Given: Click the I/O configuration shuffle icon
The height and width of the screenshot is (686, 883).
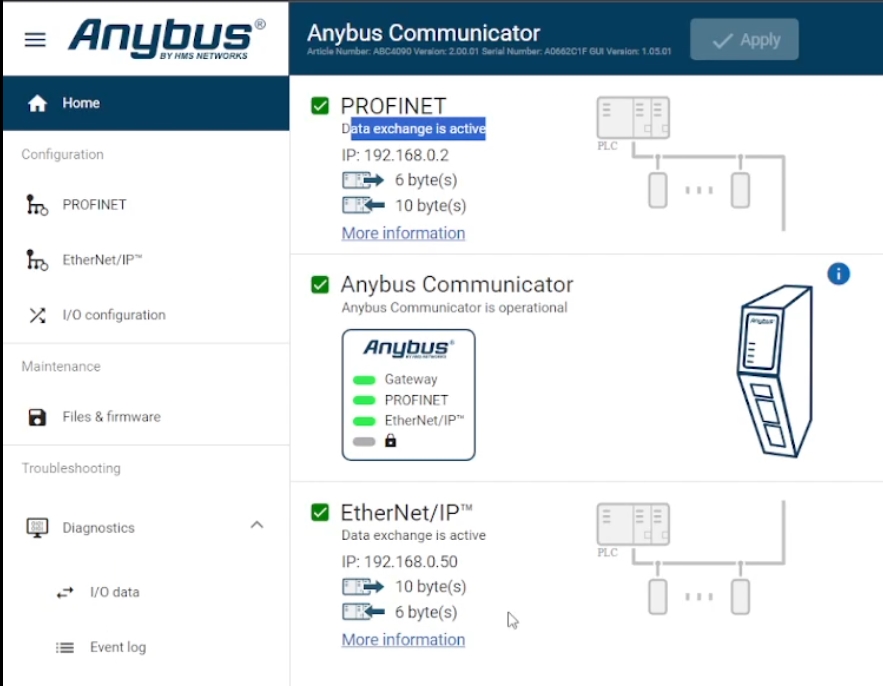Looking at the screenshot, I should click(x=37, y=315).
